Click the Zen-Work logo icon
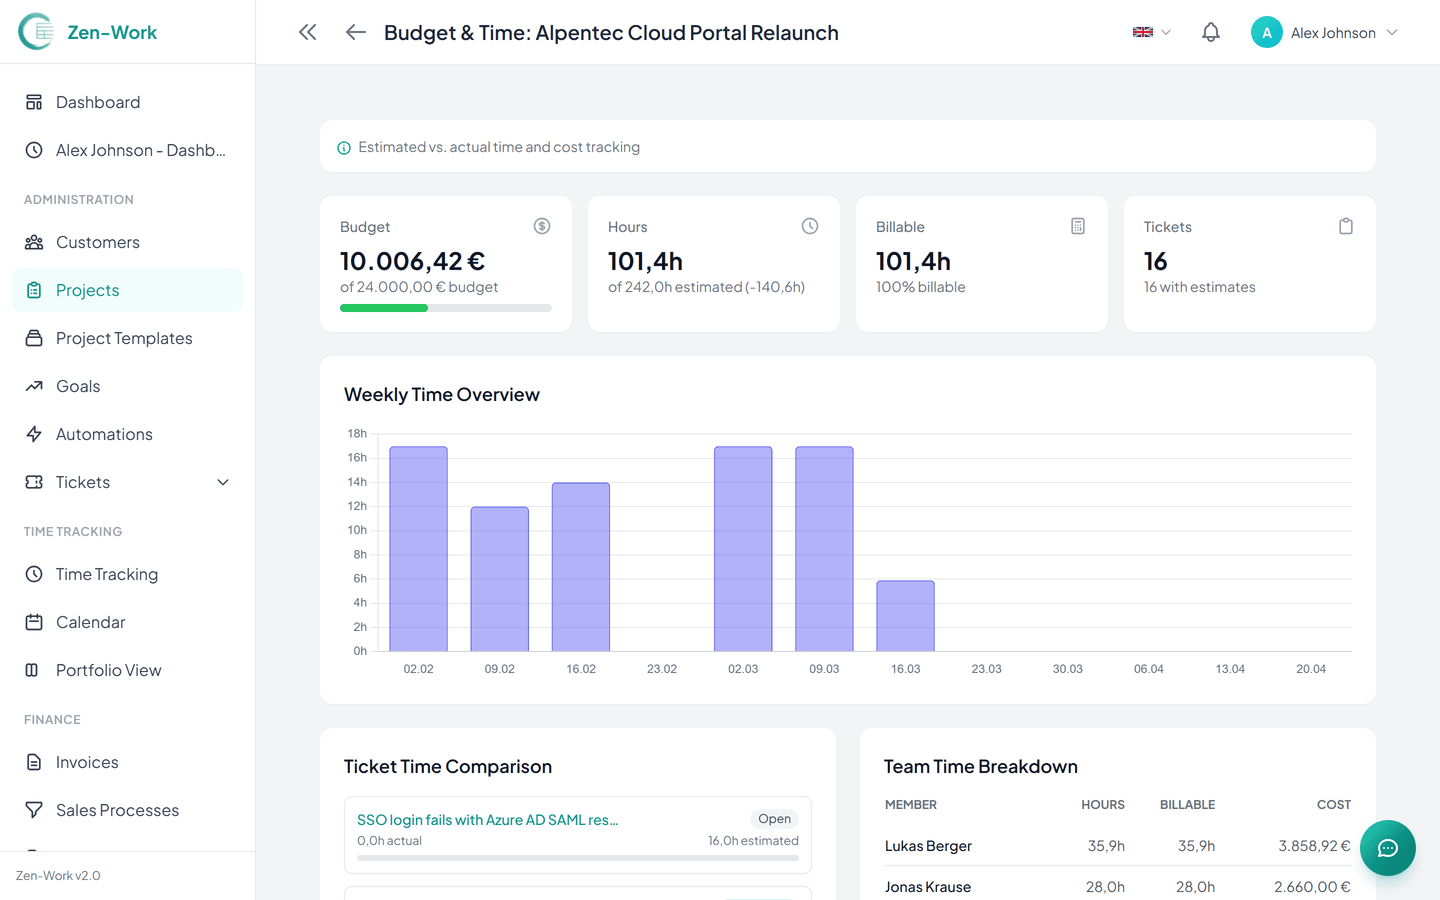The image size is (1440, 900). [x=36, y=32]
